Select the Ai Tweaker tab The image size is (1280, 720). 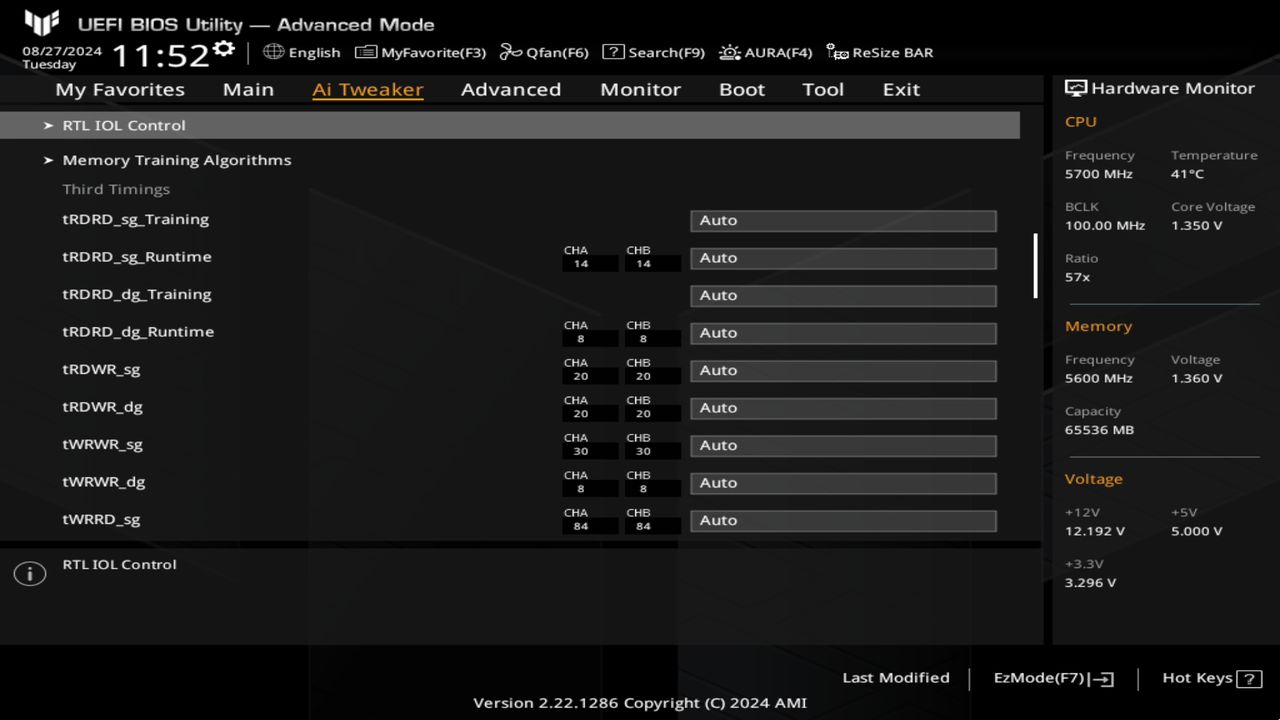368,89
